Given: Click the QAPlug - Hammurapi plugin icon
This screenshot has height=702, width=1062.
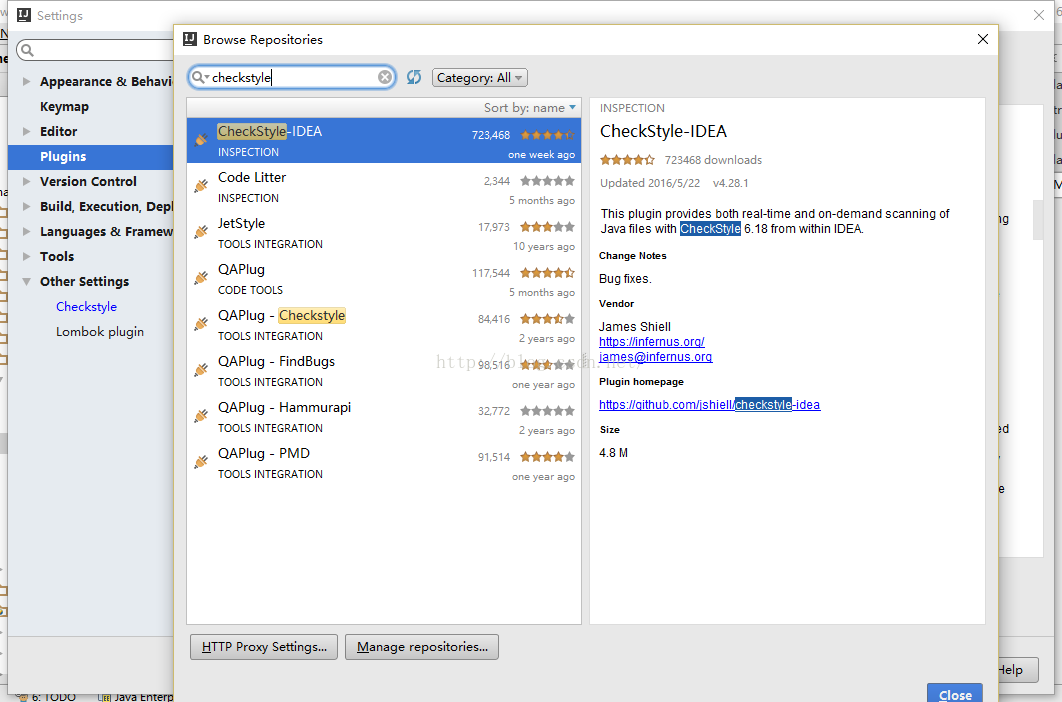Looking at the screenshot, I should pos(201,416).
